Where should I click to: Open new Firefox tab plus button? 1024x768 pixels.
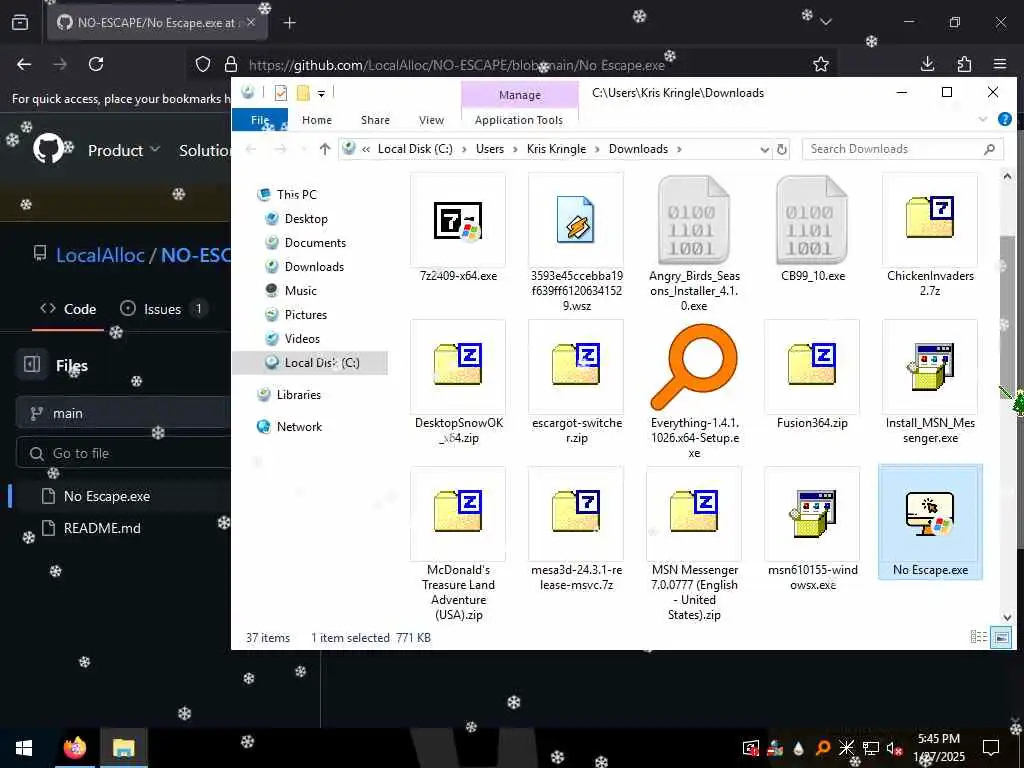pyautogui.click(x=290, y=23)
